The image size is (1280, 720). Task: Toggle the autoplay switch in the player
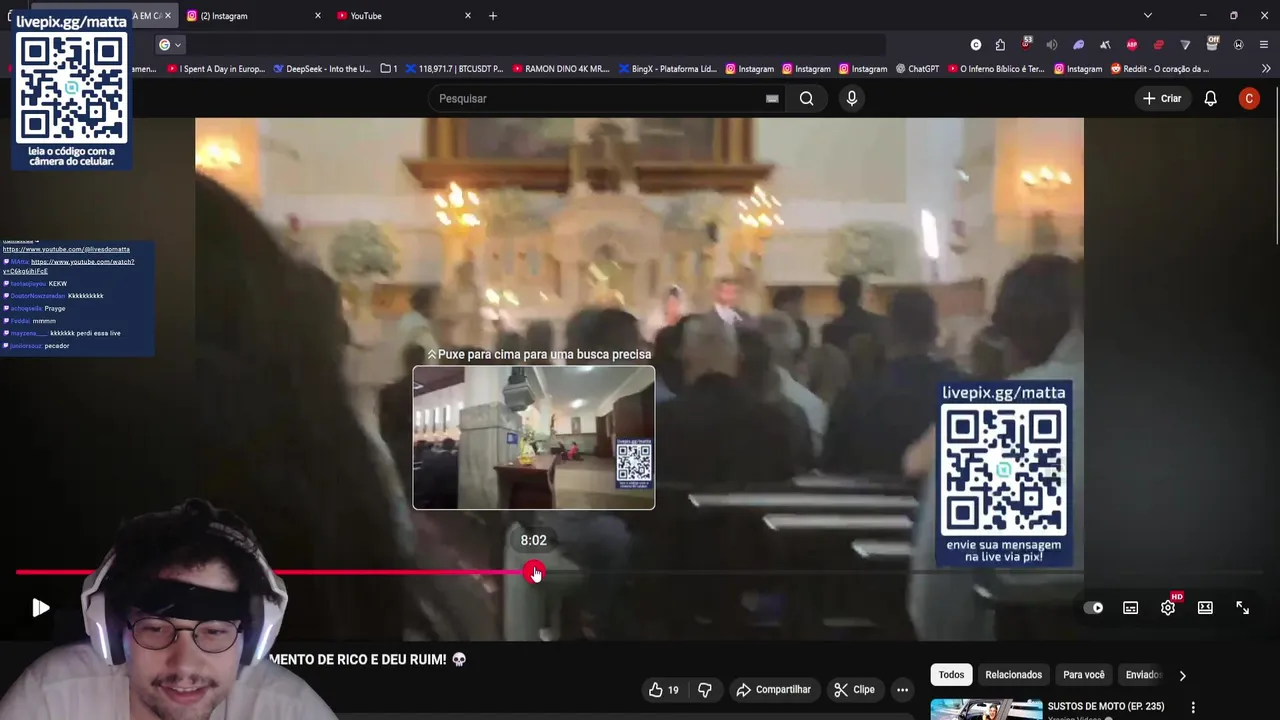(1094, 608)
